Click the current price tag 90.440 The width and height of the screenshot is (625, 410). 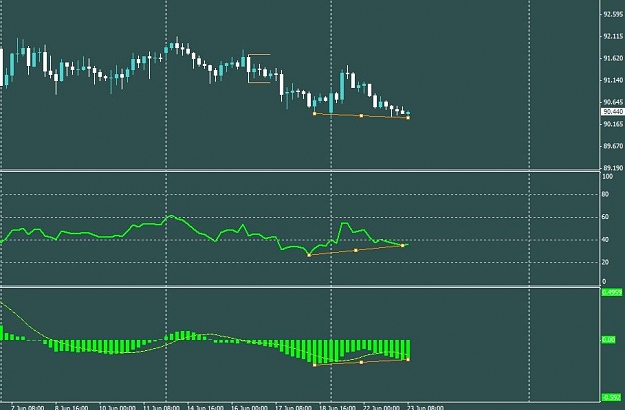(613, 112)
